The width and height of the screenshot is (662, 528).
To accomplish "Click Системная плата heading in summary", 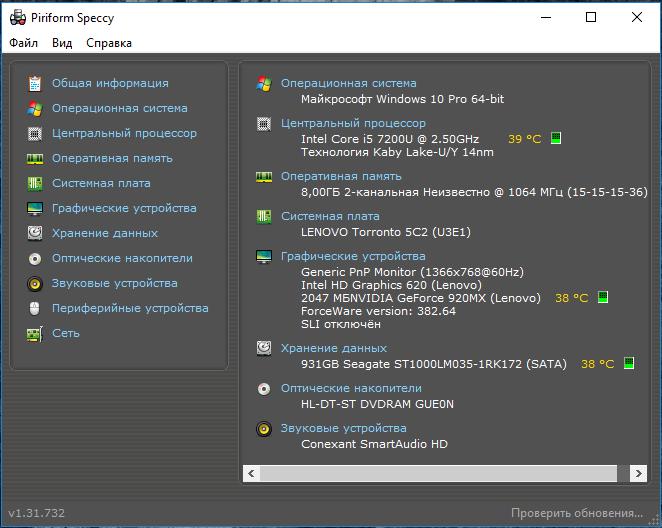I will [330, 216].
